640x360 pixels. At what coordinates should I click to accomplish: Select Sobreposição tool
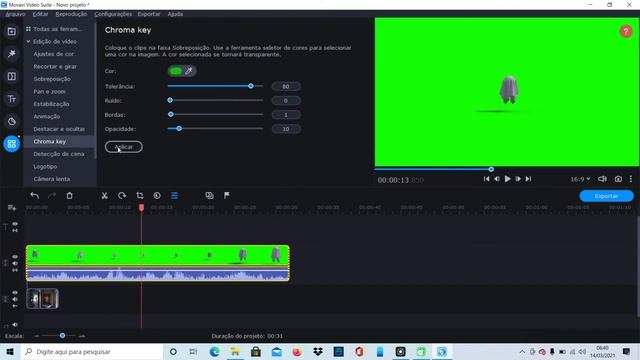(52, 79)
